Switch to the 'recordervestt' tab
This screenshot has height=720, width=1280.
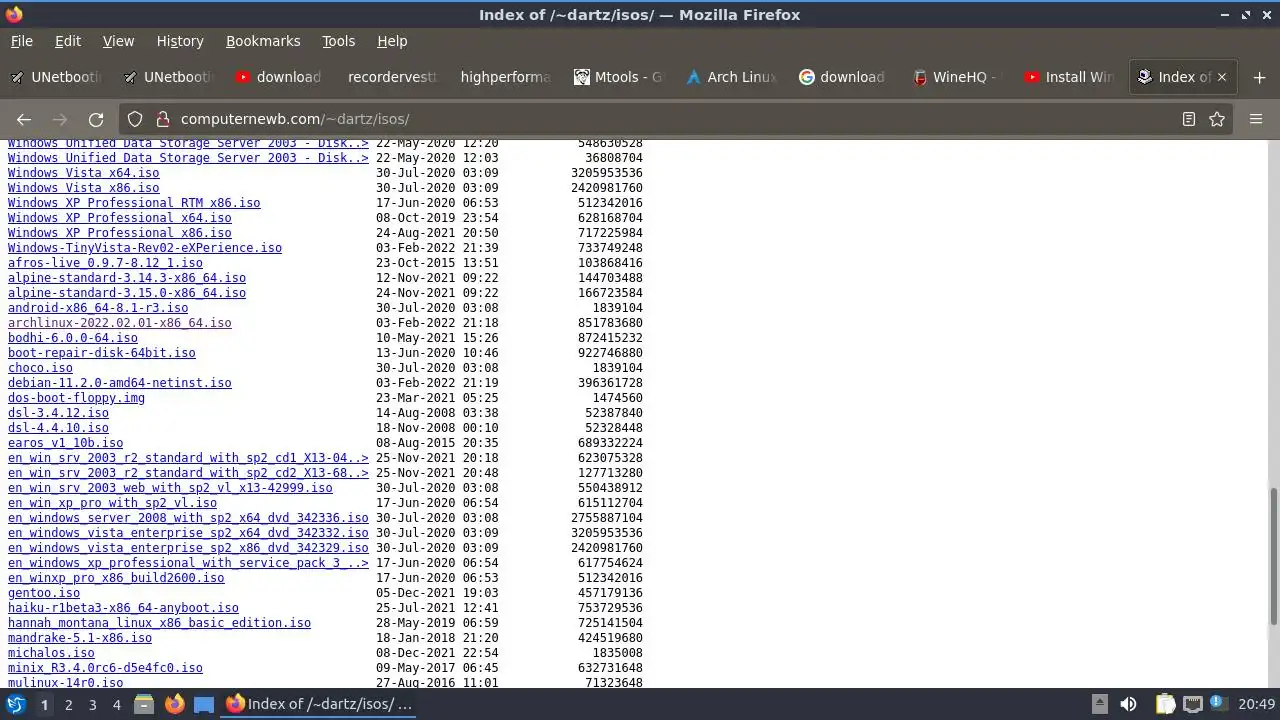coord(392,77)
